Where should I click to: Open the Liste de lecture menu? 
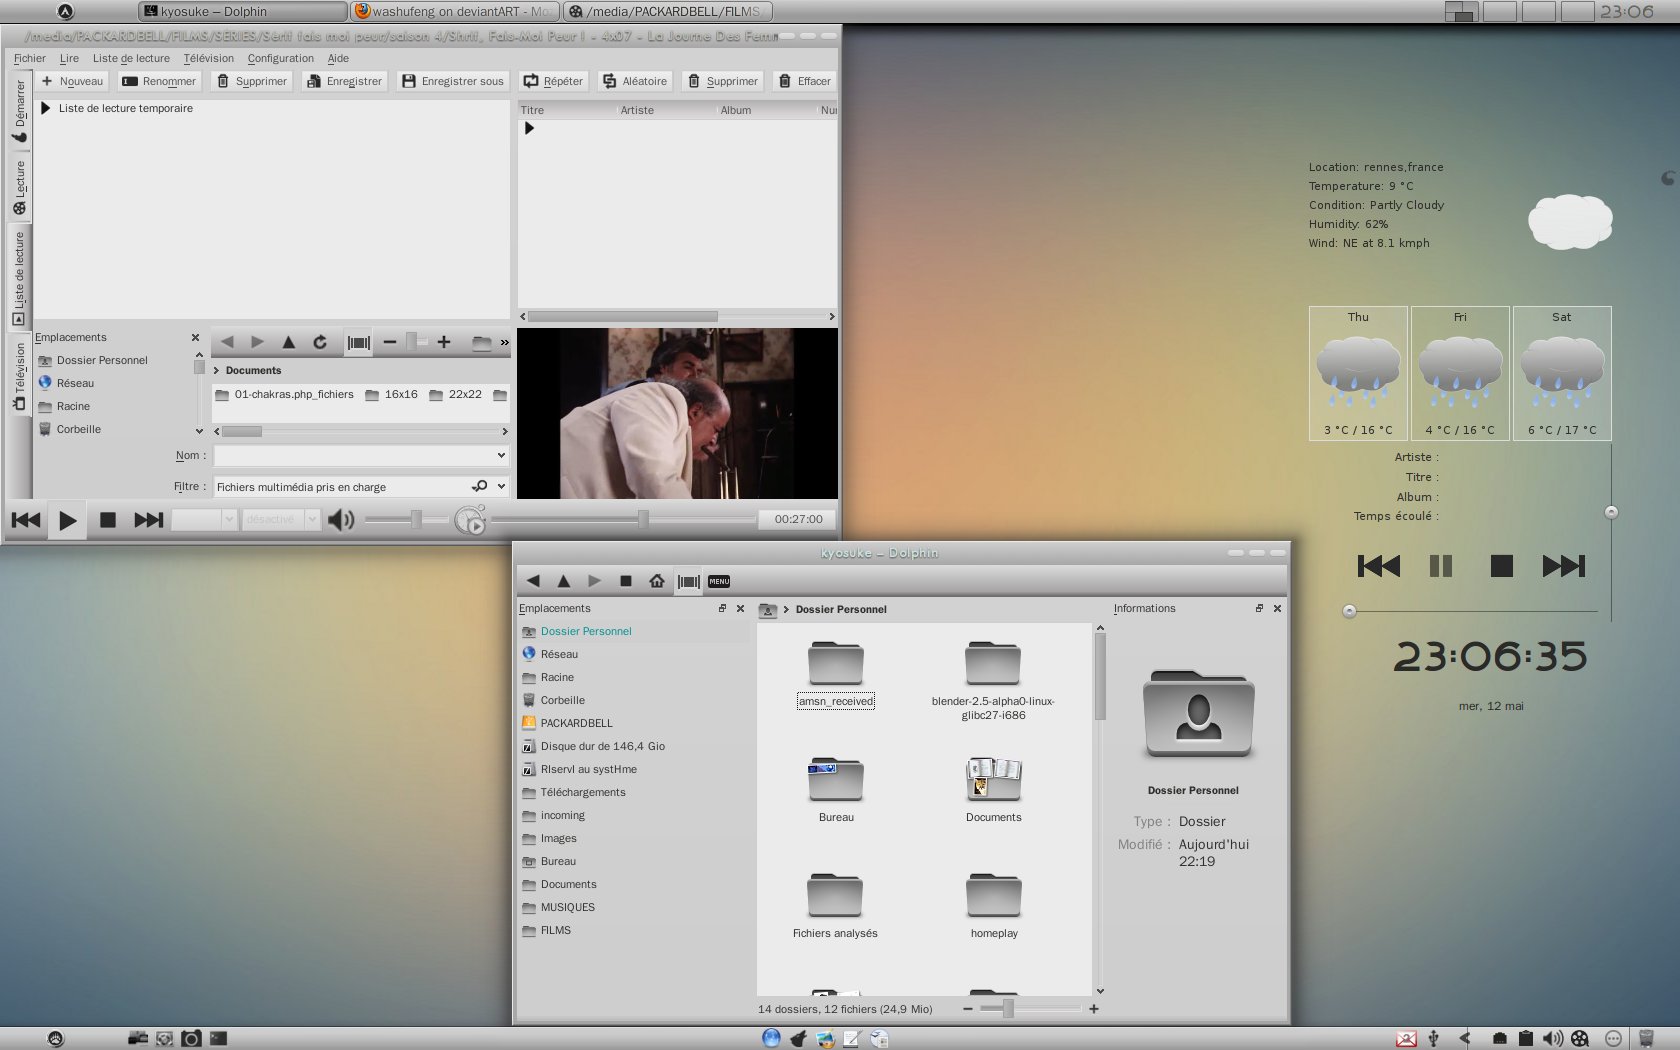[x=131, y=58]
